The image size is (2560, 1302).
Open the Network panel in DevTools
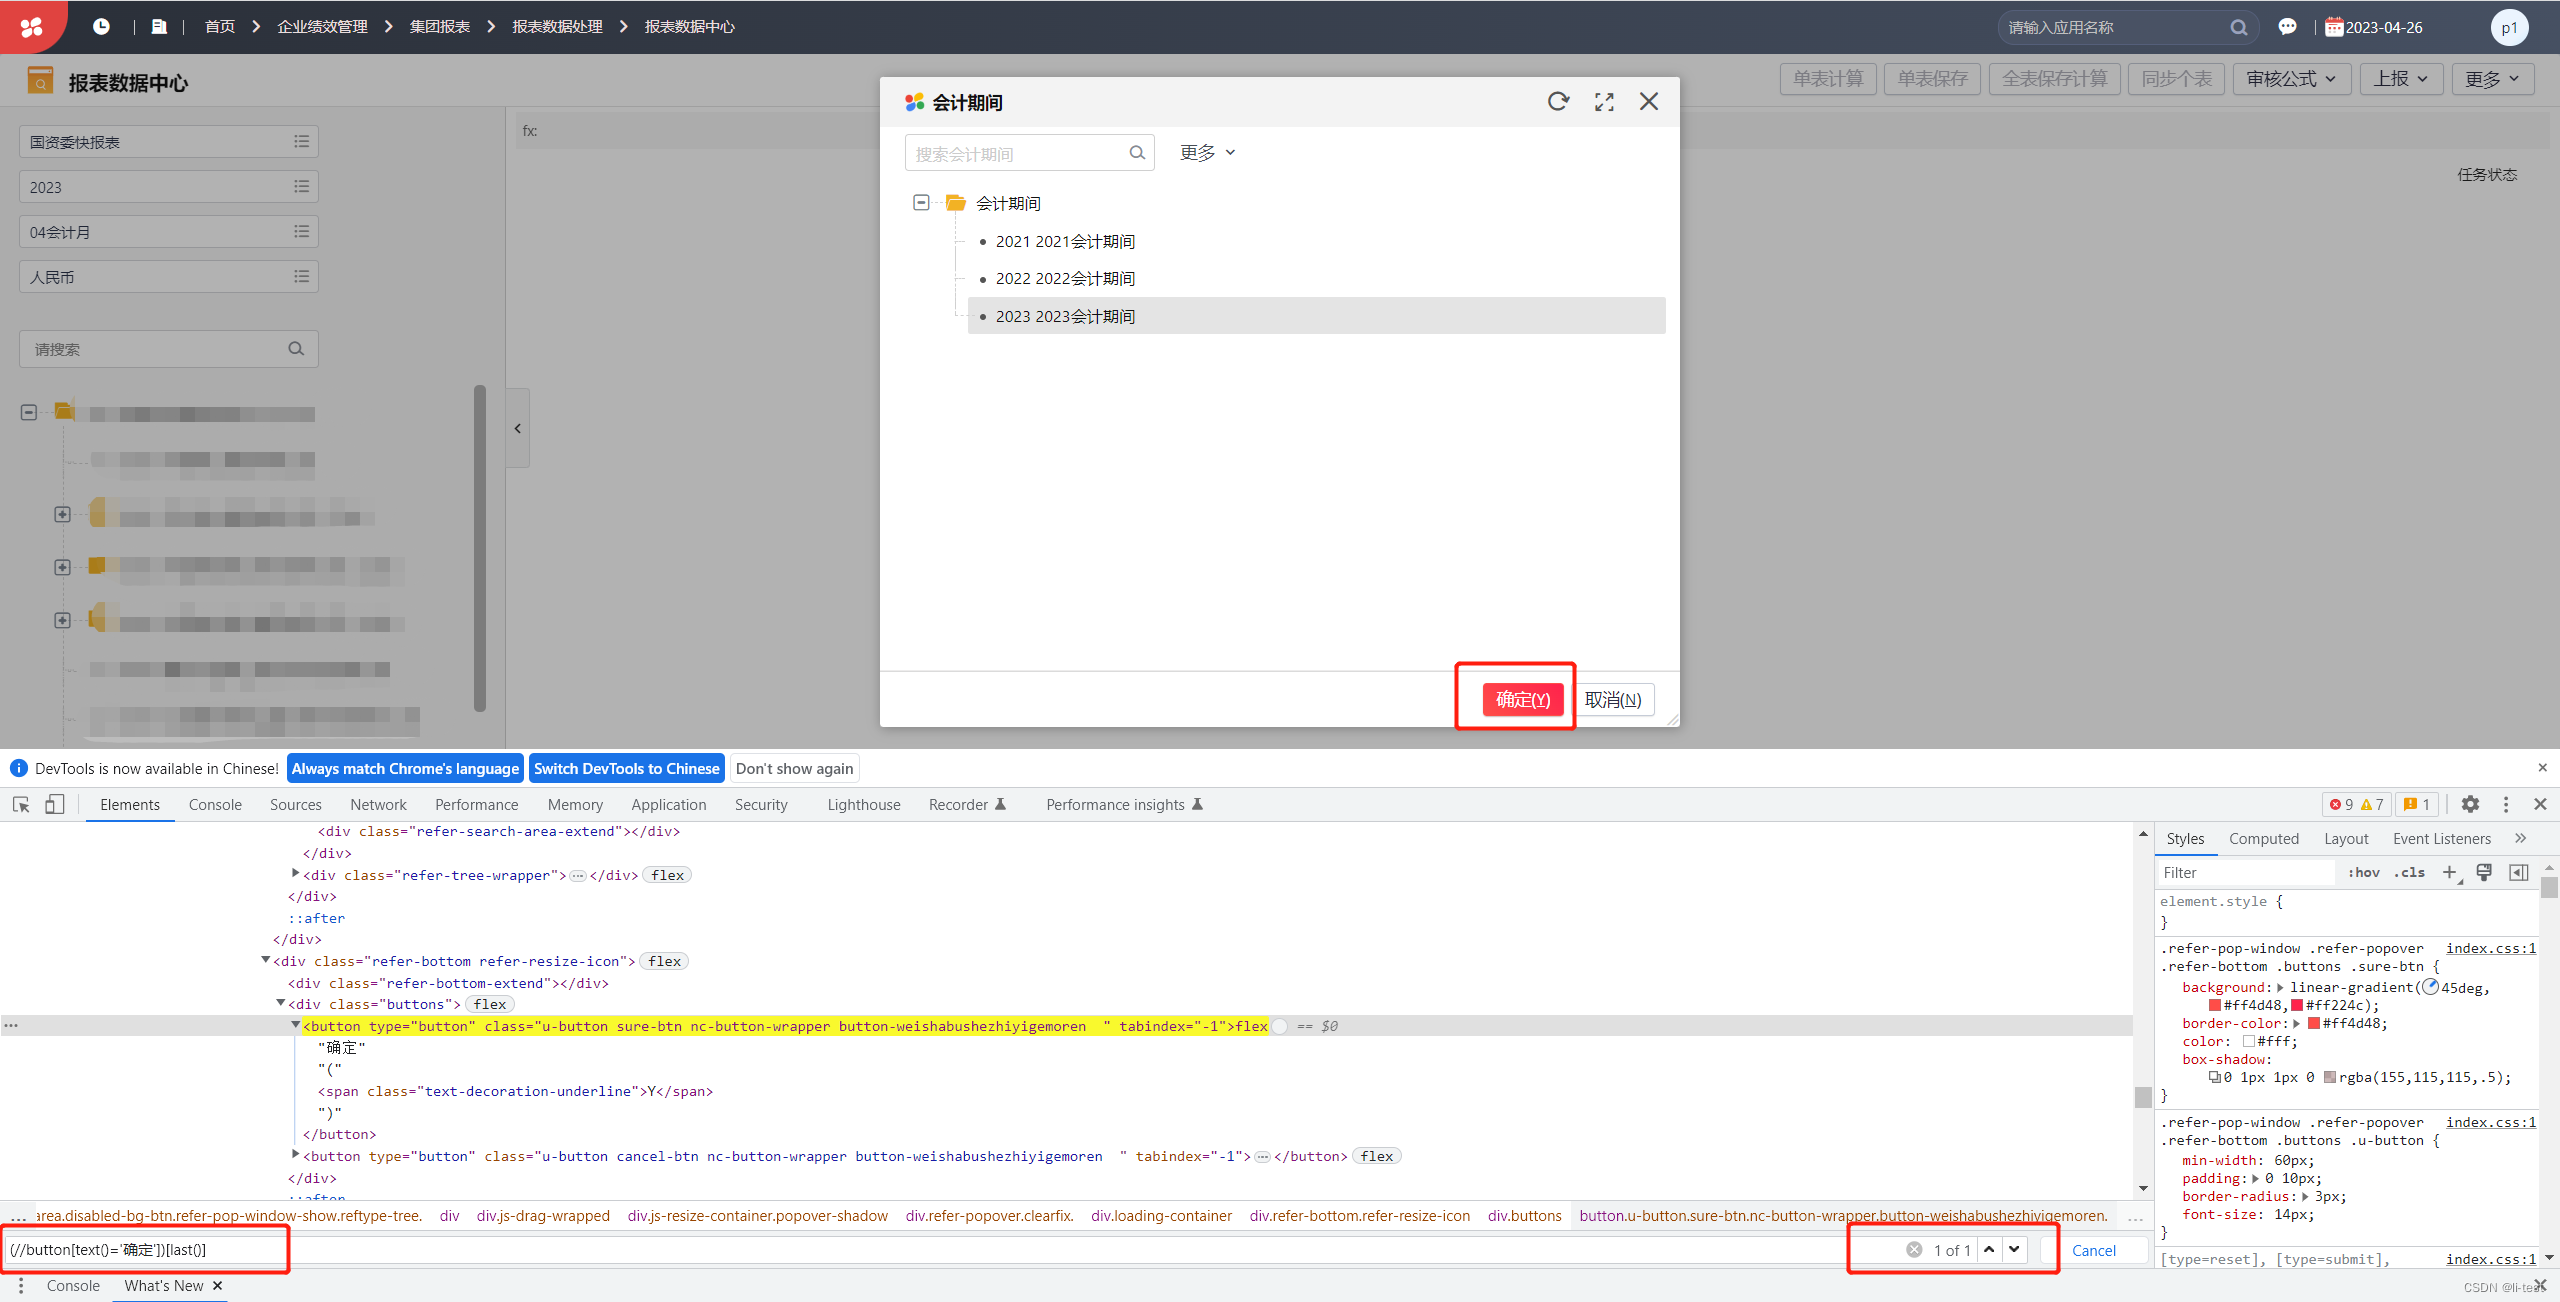point(378,804)
